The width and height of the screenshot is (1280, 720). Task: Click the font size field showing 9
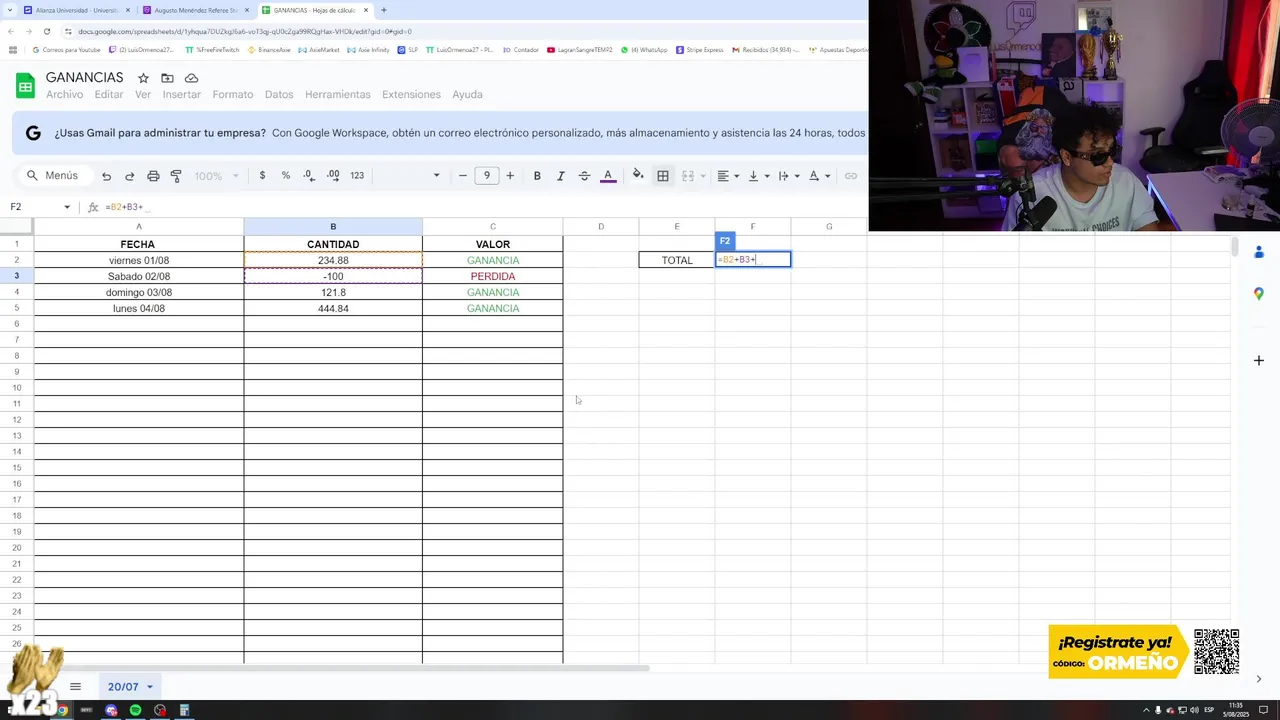(x=486, y=175)
